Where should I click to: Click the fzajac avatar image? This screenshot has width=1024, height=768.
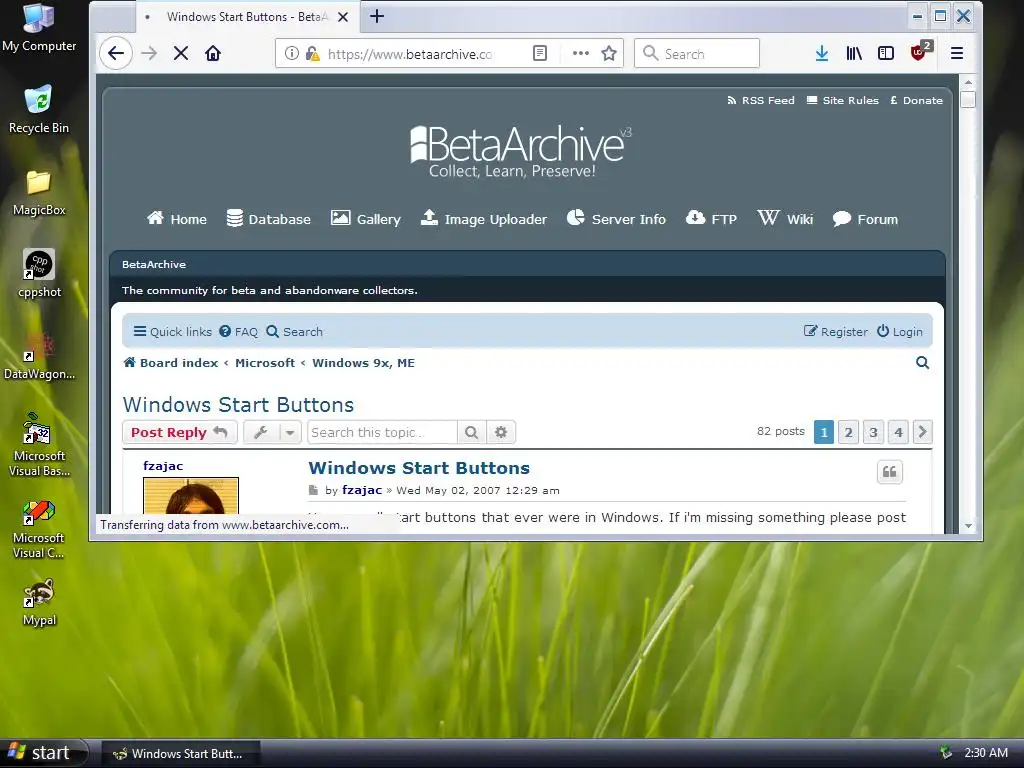[x=191, y=496]
